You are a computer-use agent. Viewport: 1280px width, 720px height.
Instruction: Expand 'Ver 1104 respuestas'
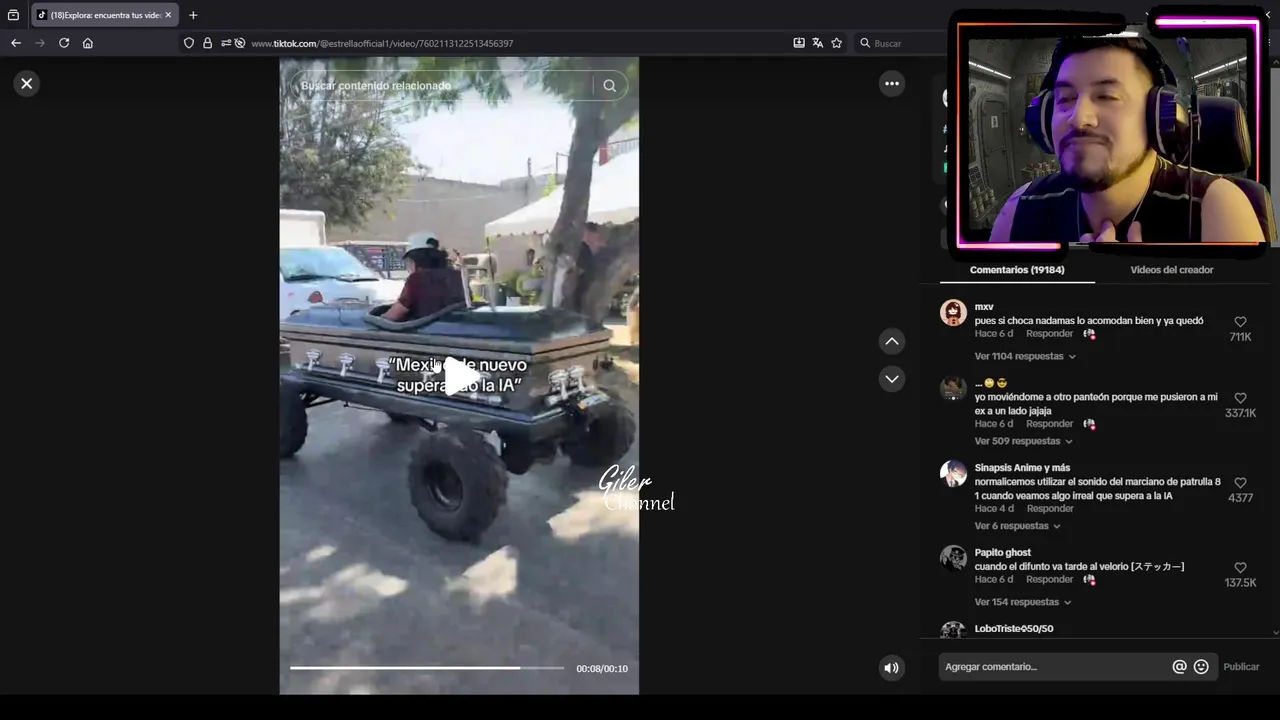coord(1025,356)
